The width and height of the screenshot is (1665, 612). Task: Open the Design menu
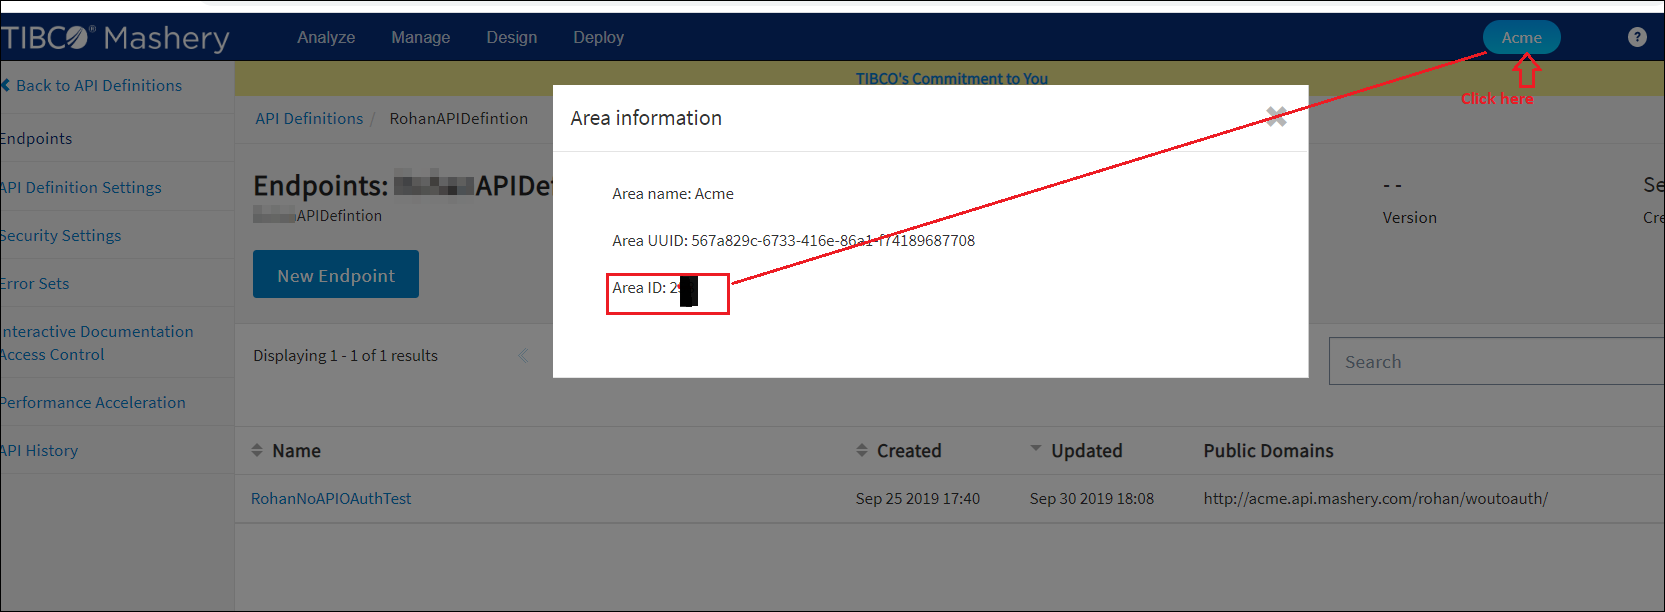(512, 37)
